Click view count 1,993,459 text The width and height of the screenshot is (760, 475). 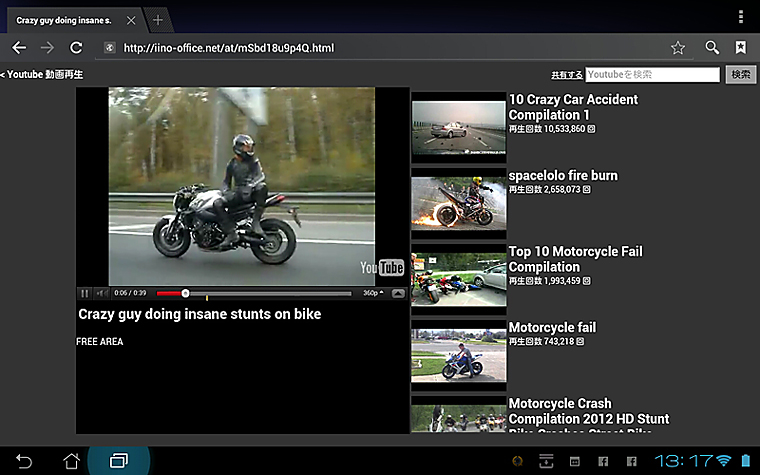pyautogui.click(x=550, y=281)
